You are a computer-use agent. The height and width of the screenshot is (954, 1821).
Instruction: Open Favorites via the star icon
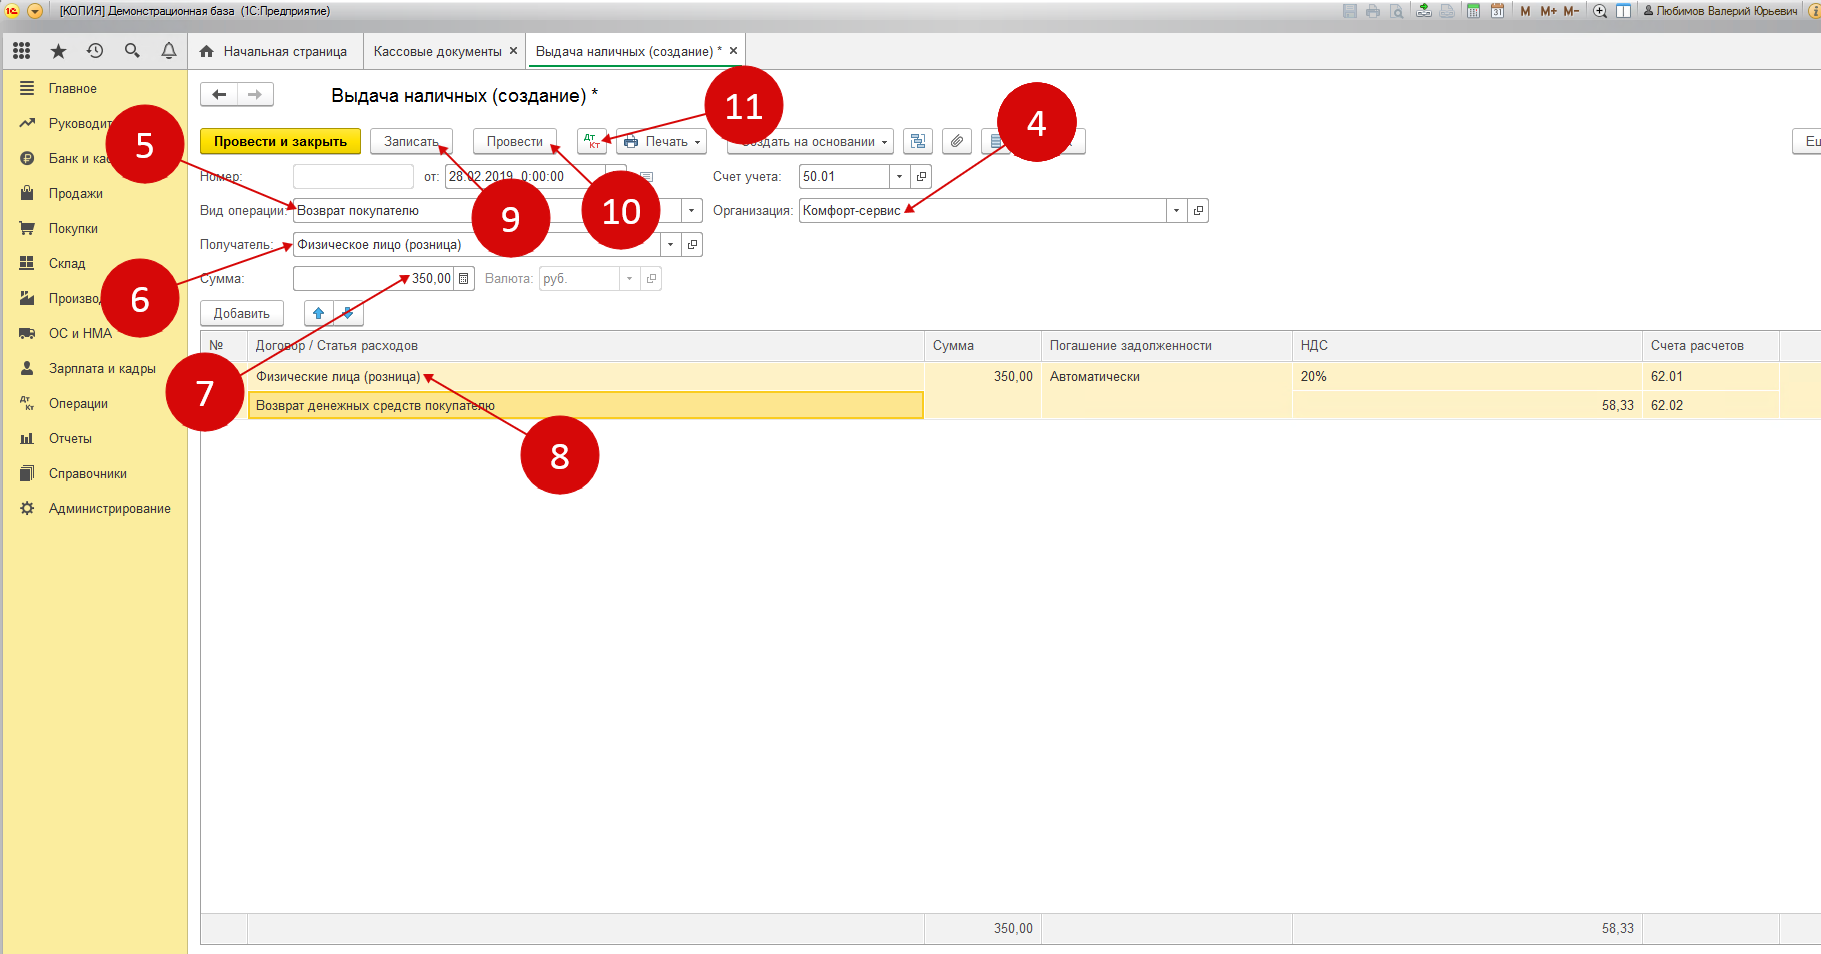pyautogui.click(x=58, y=51)
